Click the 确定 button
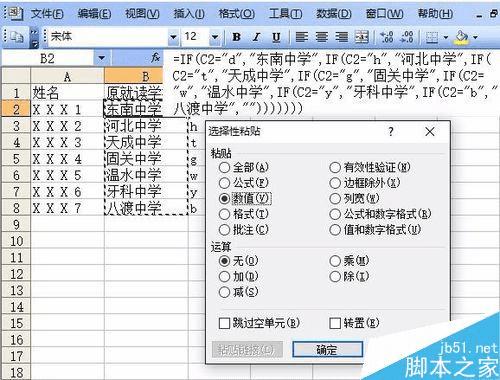Image resolution: width=500 pixels, height=380 pixels. pyautogui.click(x=327, y=350)
